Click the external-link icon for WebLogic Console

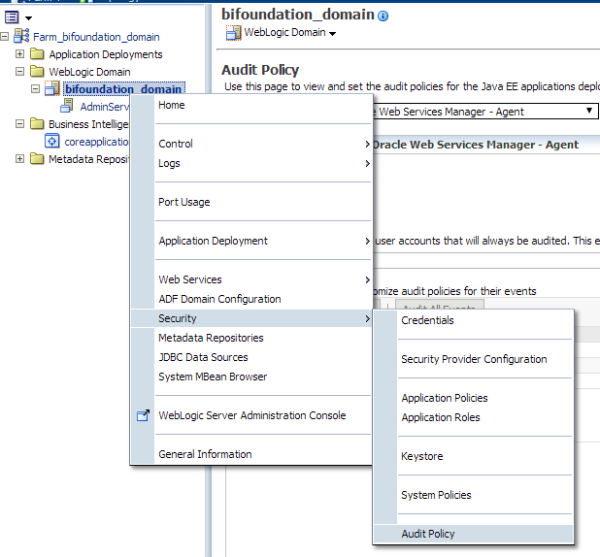(143, 415)
